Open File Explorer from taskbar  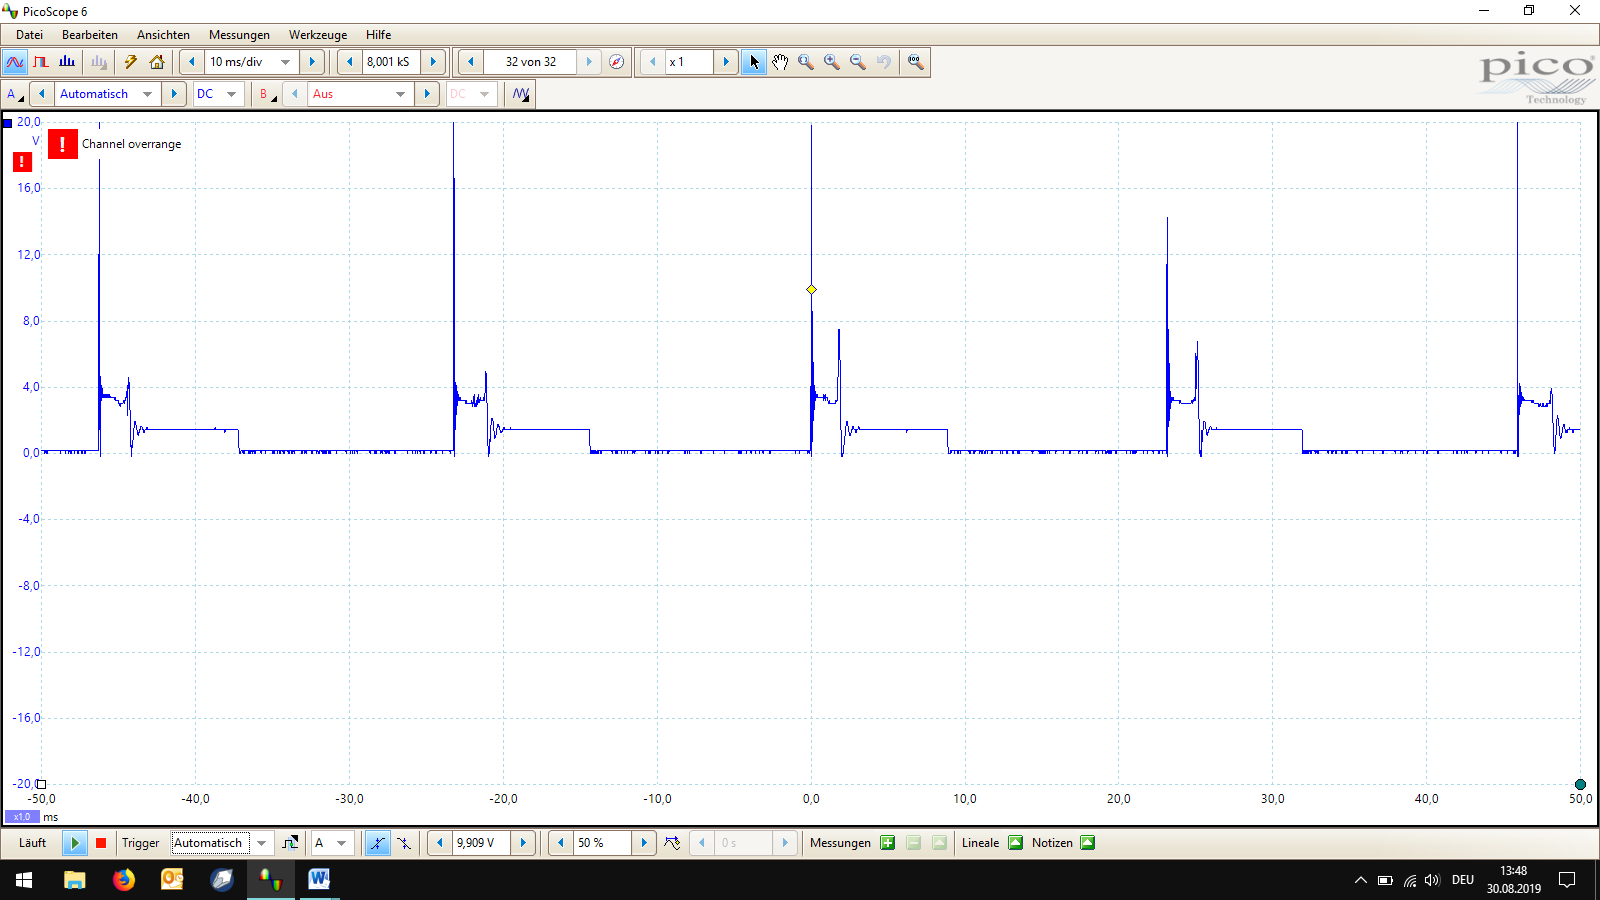[75, 880]
